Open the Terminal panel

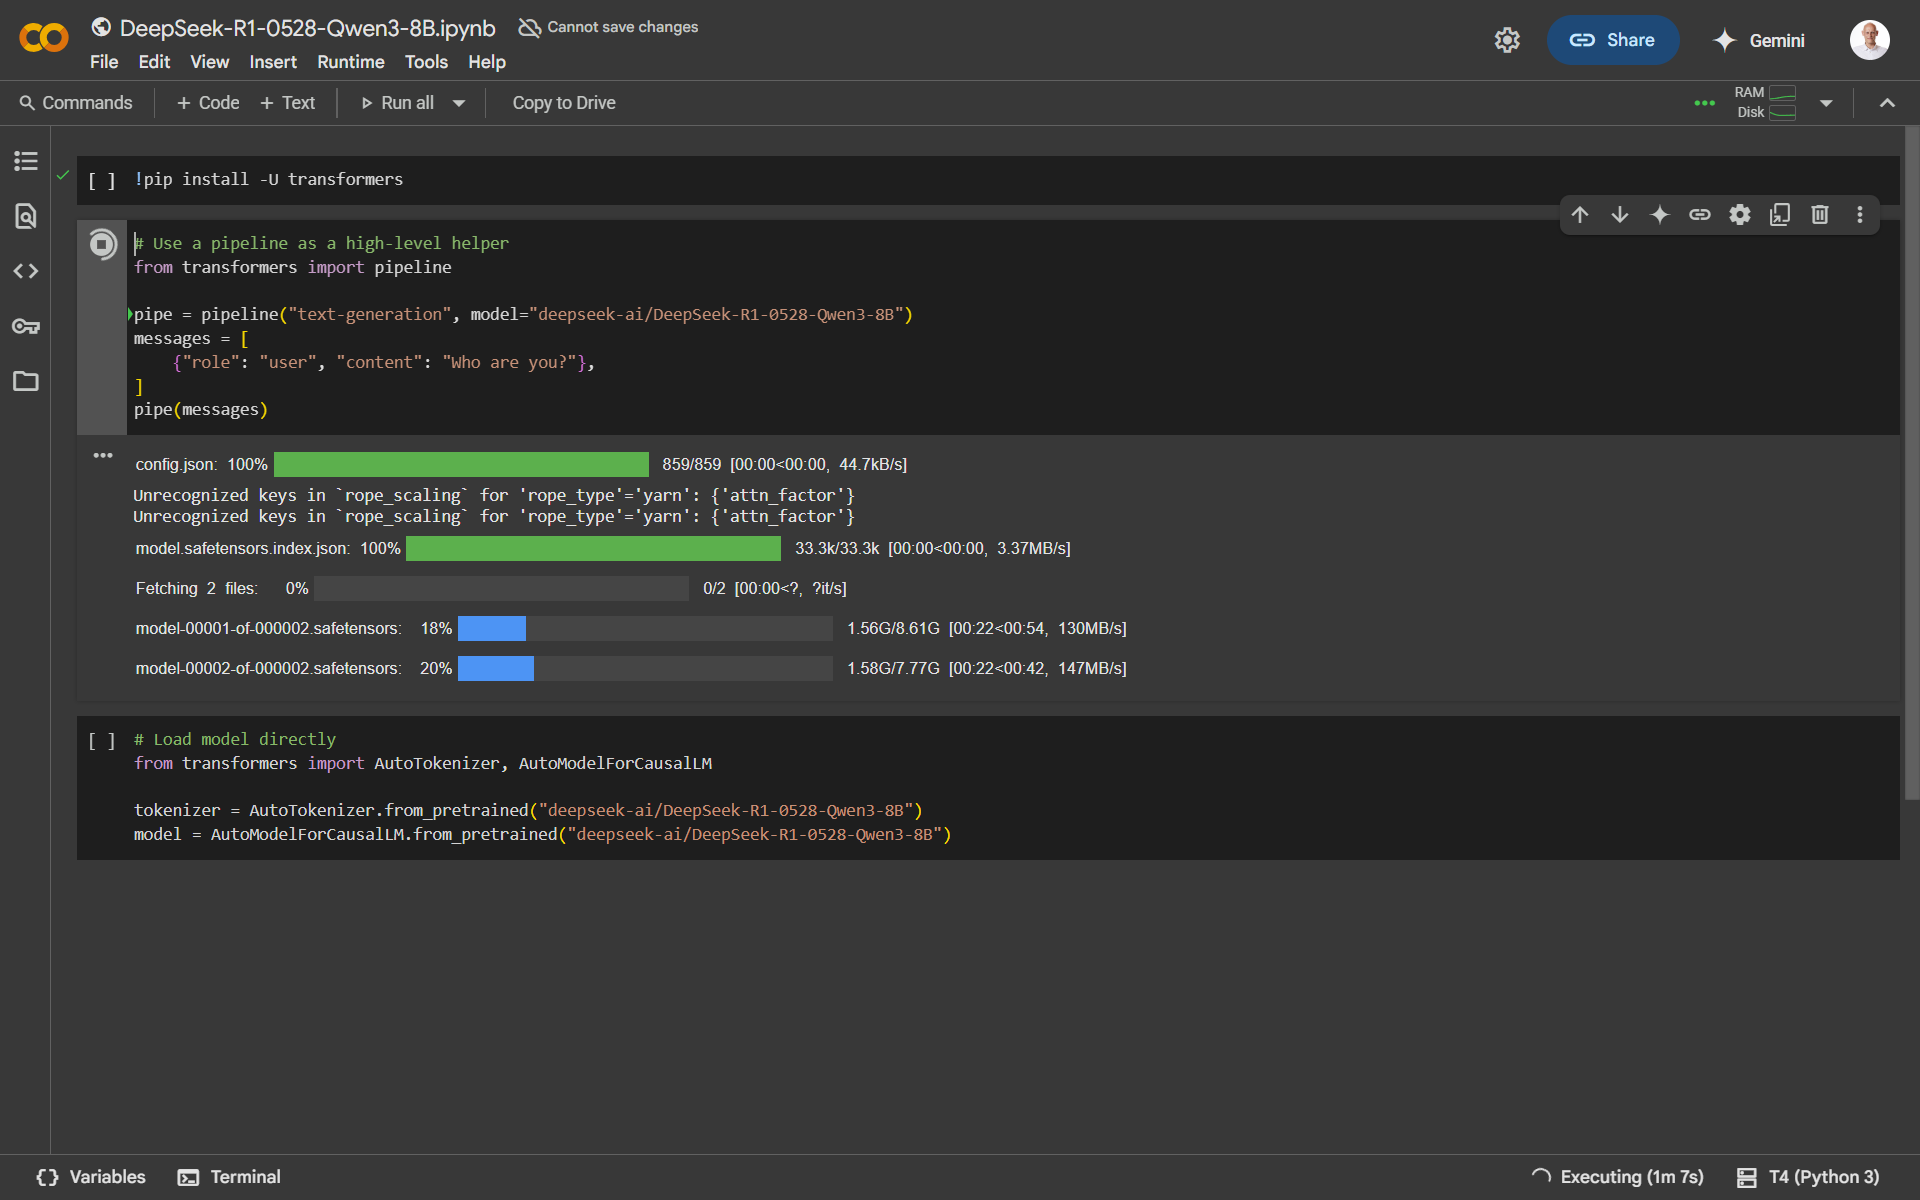tap(229, 1177)
